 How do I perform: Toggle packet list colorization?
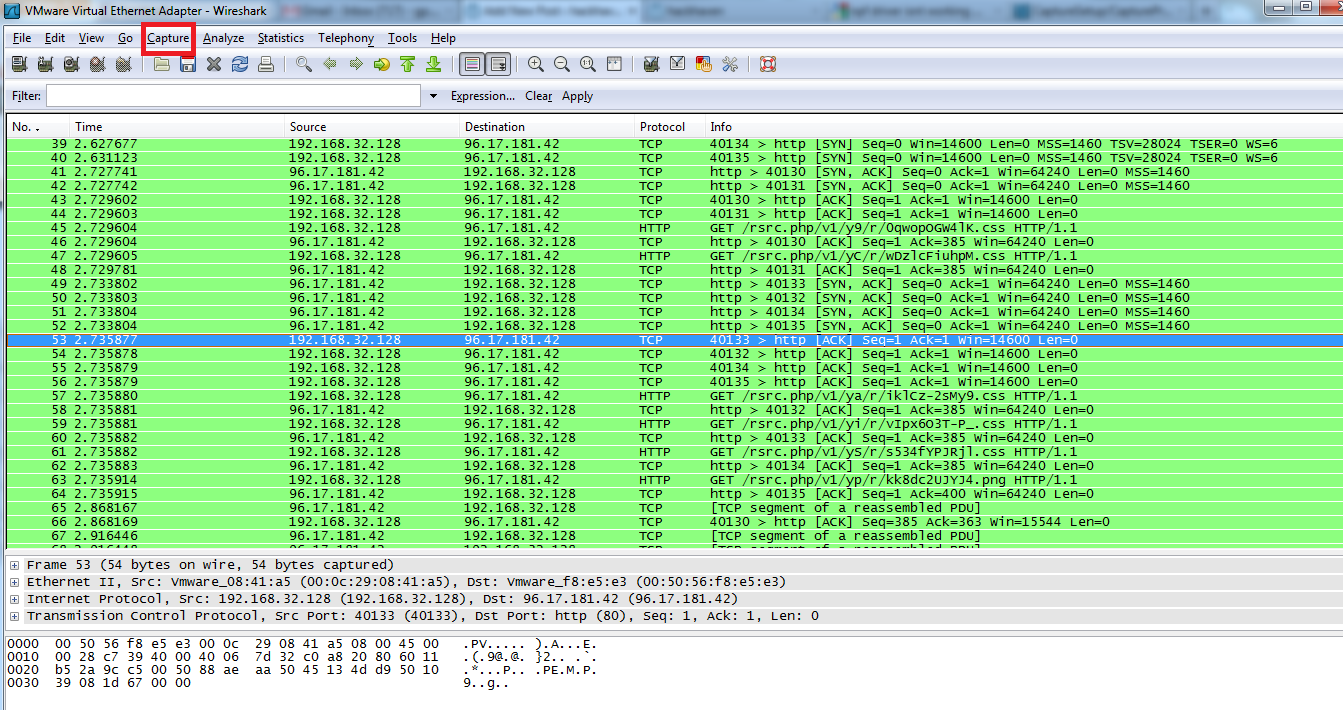pyautogui.click(x=472, y=64)
